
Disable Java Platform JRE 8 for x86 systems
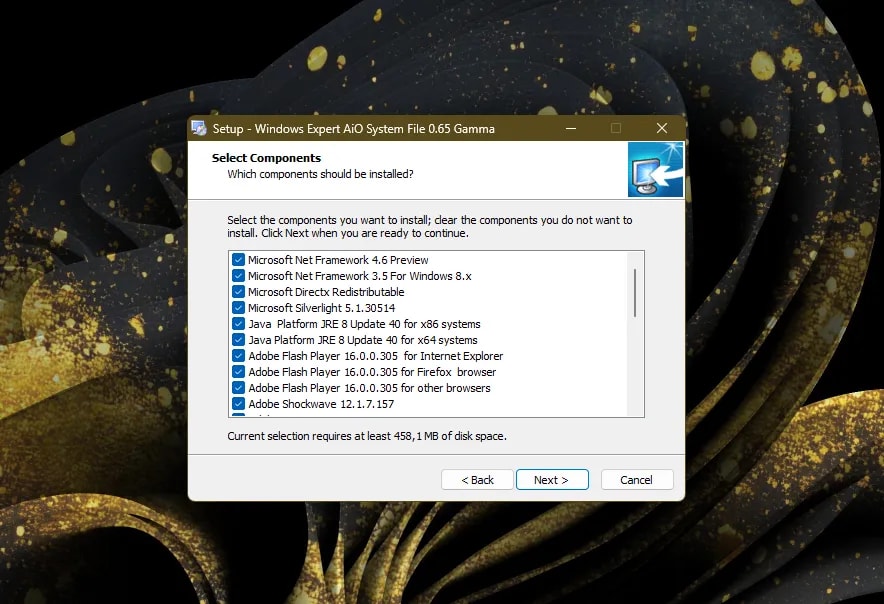pos(238,324)
